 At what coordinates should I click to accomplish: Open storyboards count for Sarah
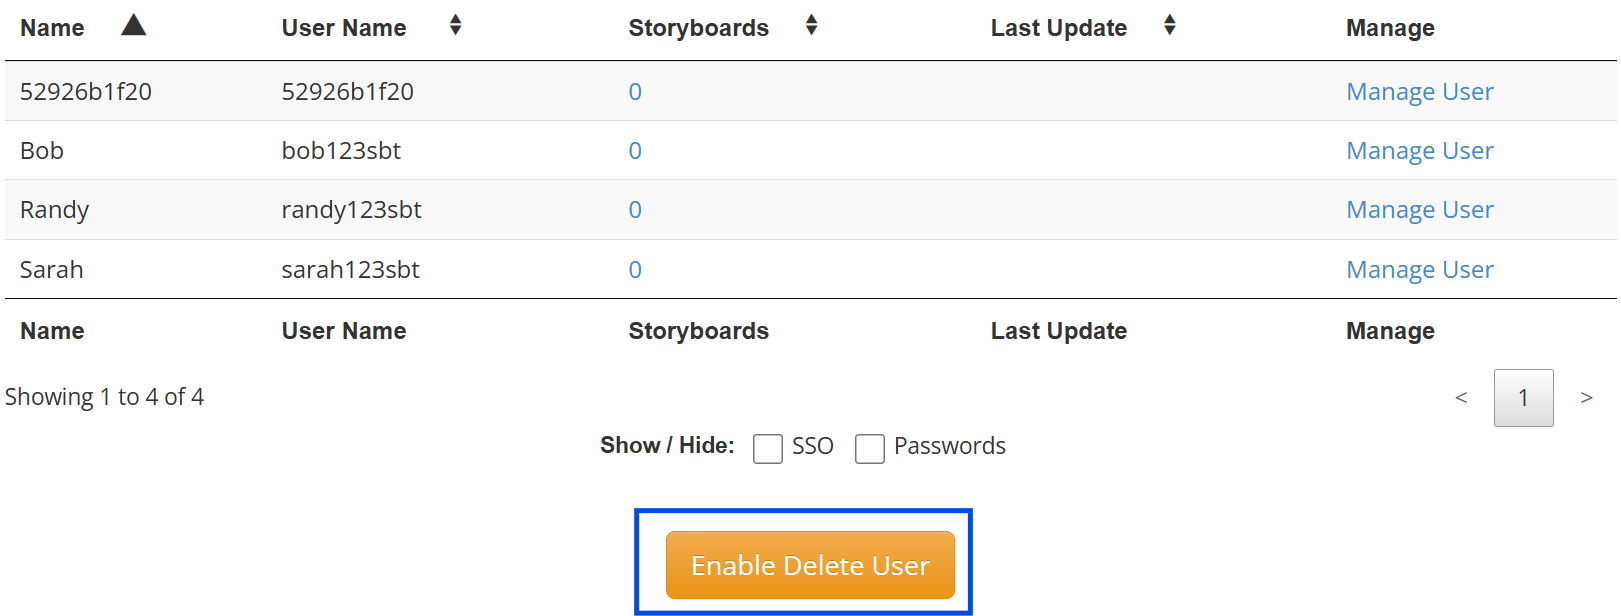coord(635,270)
